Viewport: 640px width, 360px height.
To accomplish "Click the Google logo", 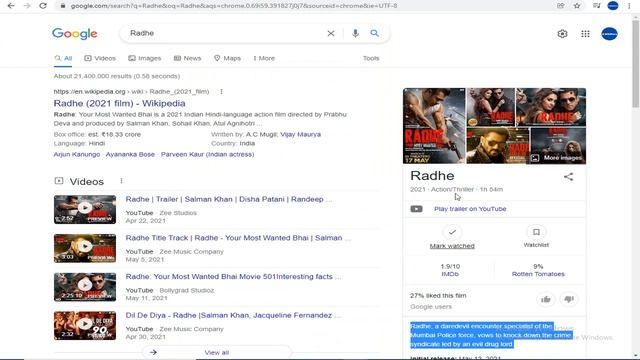I will coord(75,33).
